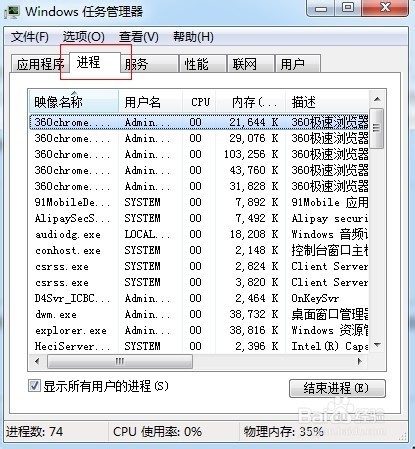Sort by 用户名 column header
Image resolution: width=415 pixels, height=449 pixels.
pyautogui.click(x=150, y=102)
